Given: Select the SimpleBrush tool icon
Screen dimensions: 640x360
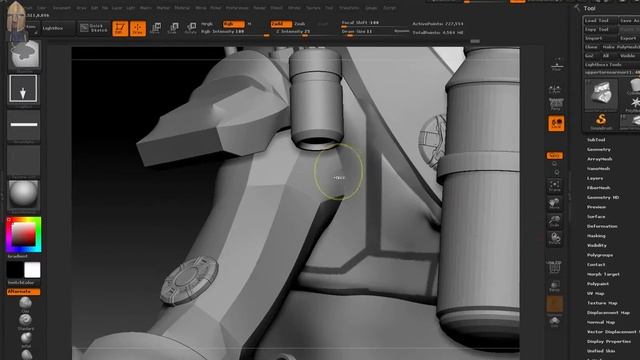Looking at the screenshot, I should click(601, 121).
